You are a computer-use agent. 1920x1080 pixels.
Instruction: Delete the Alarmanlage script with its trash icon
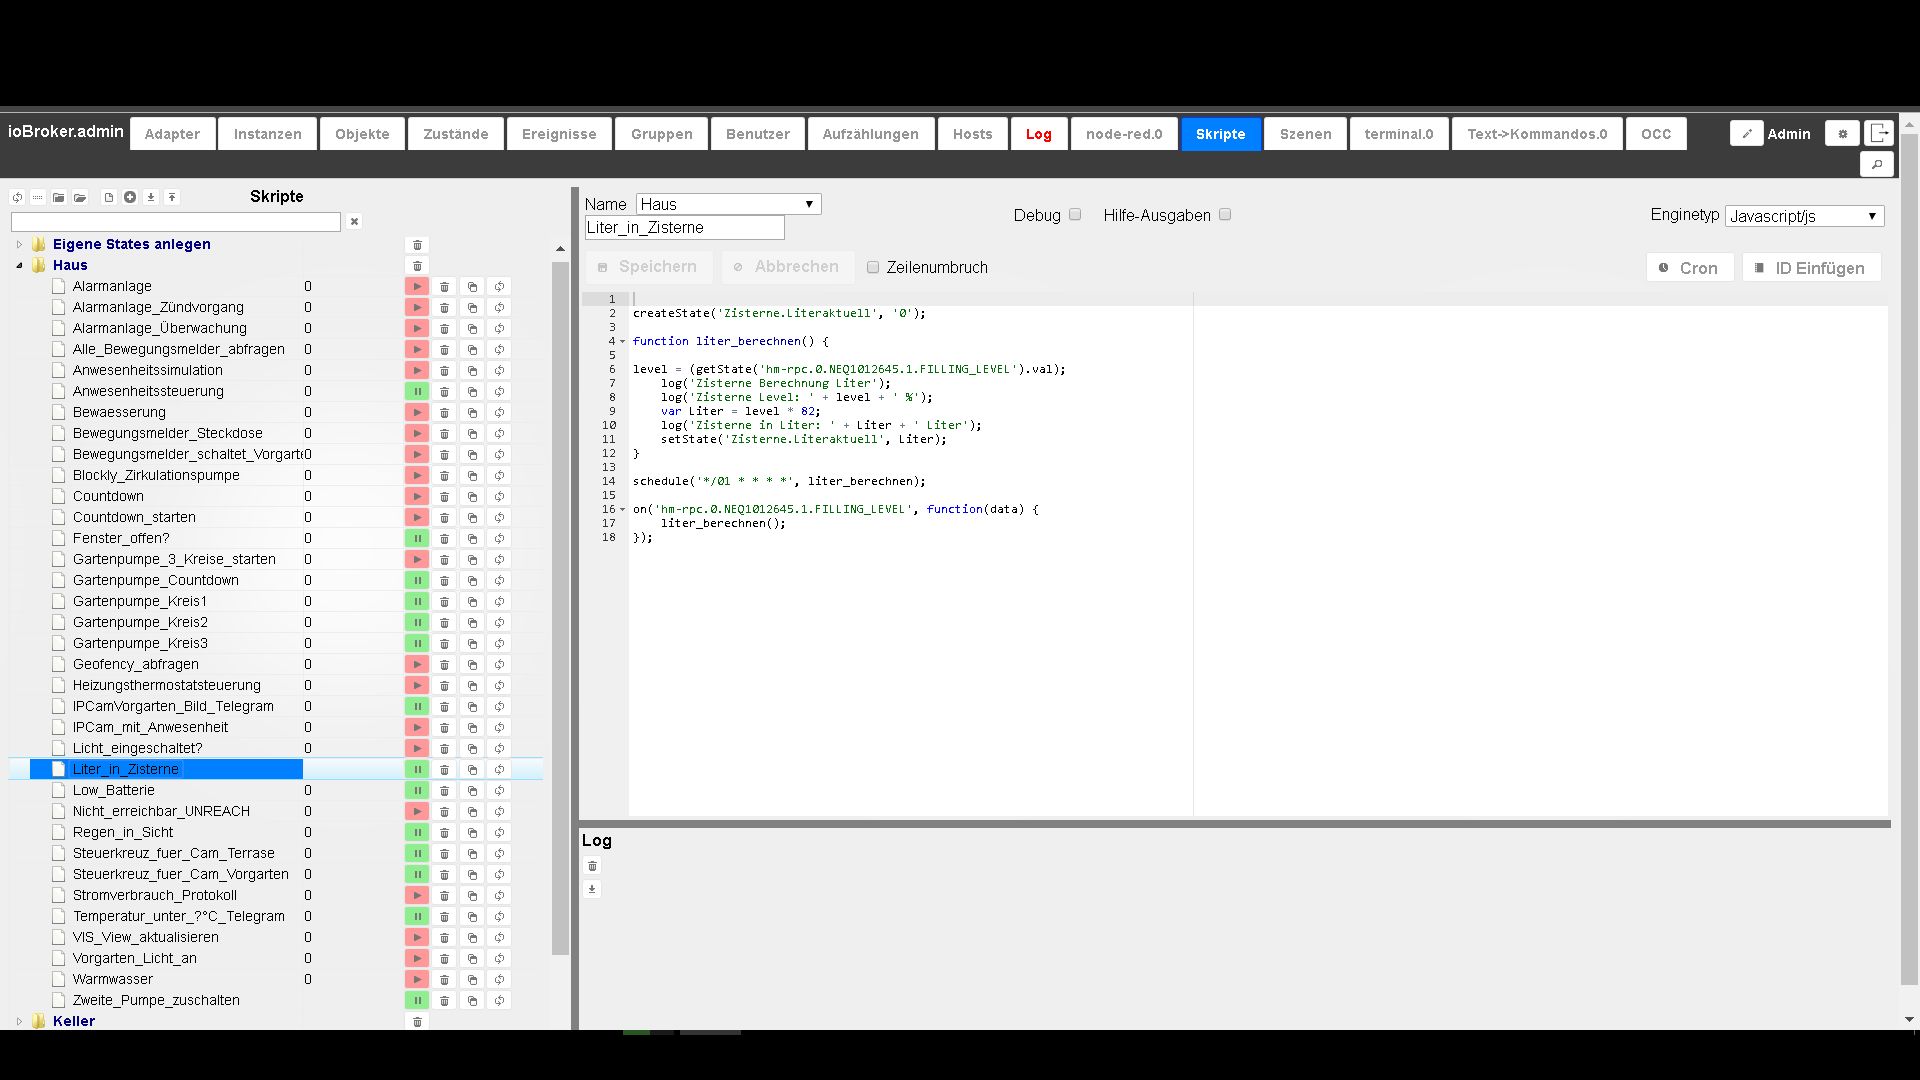(x=445, y=287)
